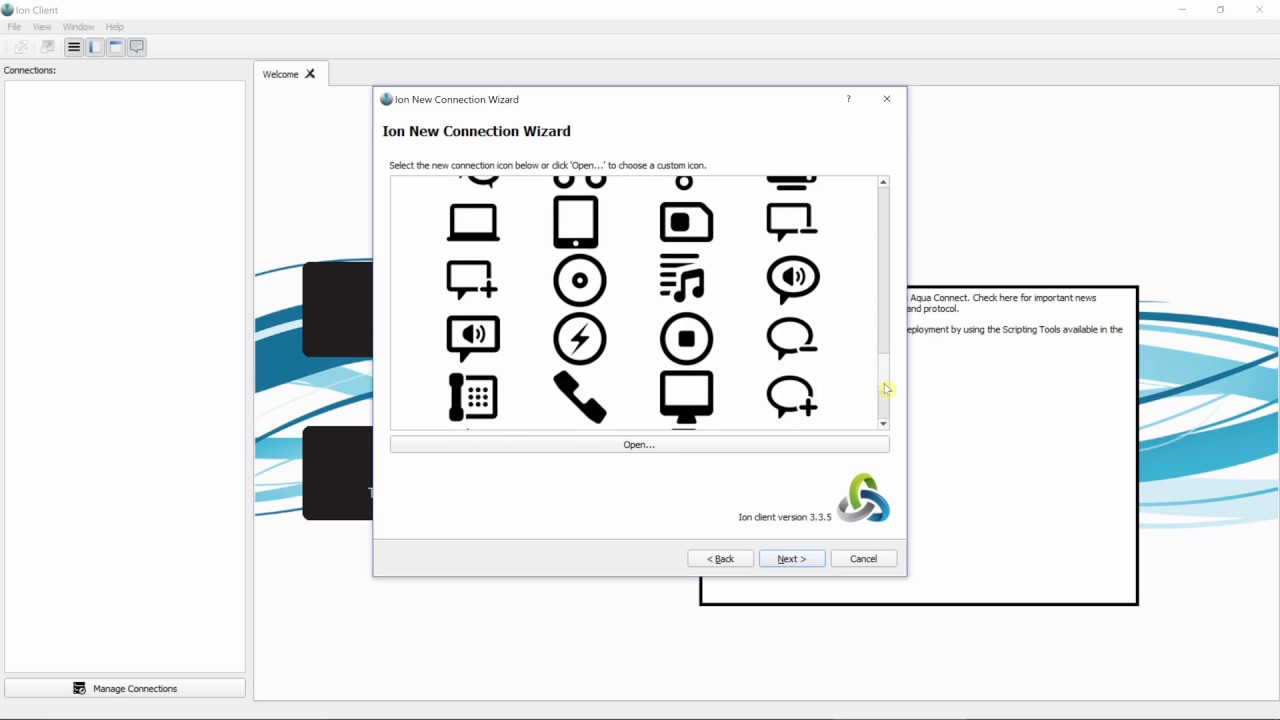Pick the square chat bubble with minus icon
This screenshot has height=720, width=1280.
(791, 223)
